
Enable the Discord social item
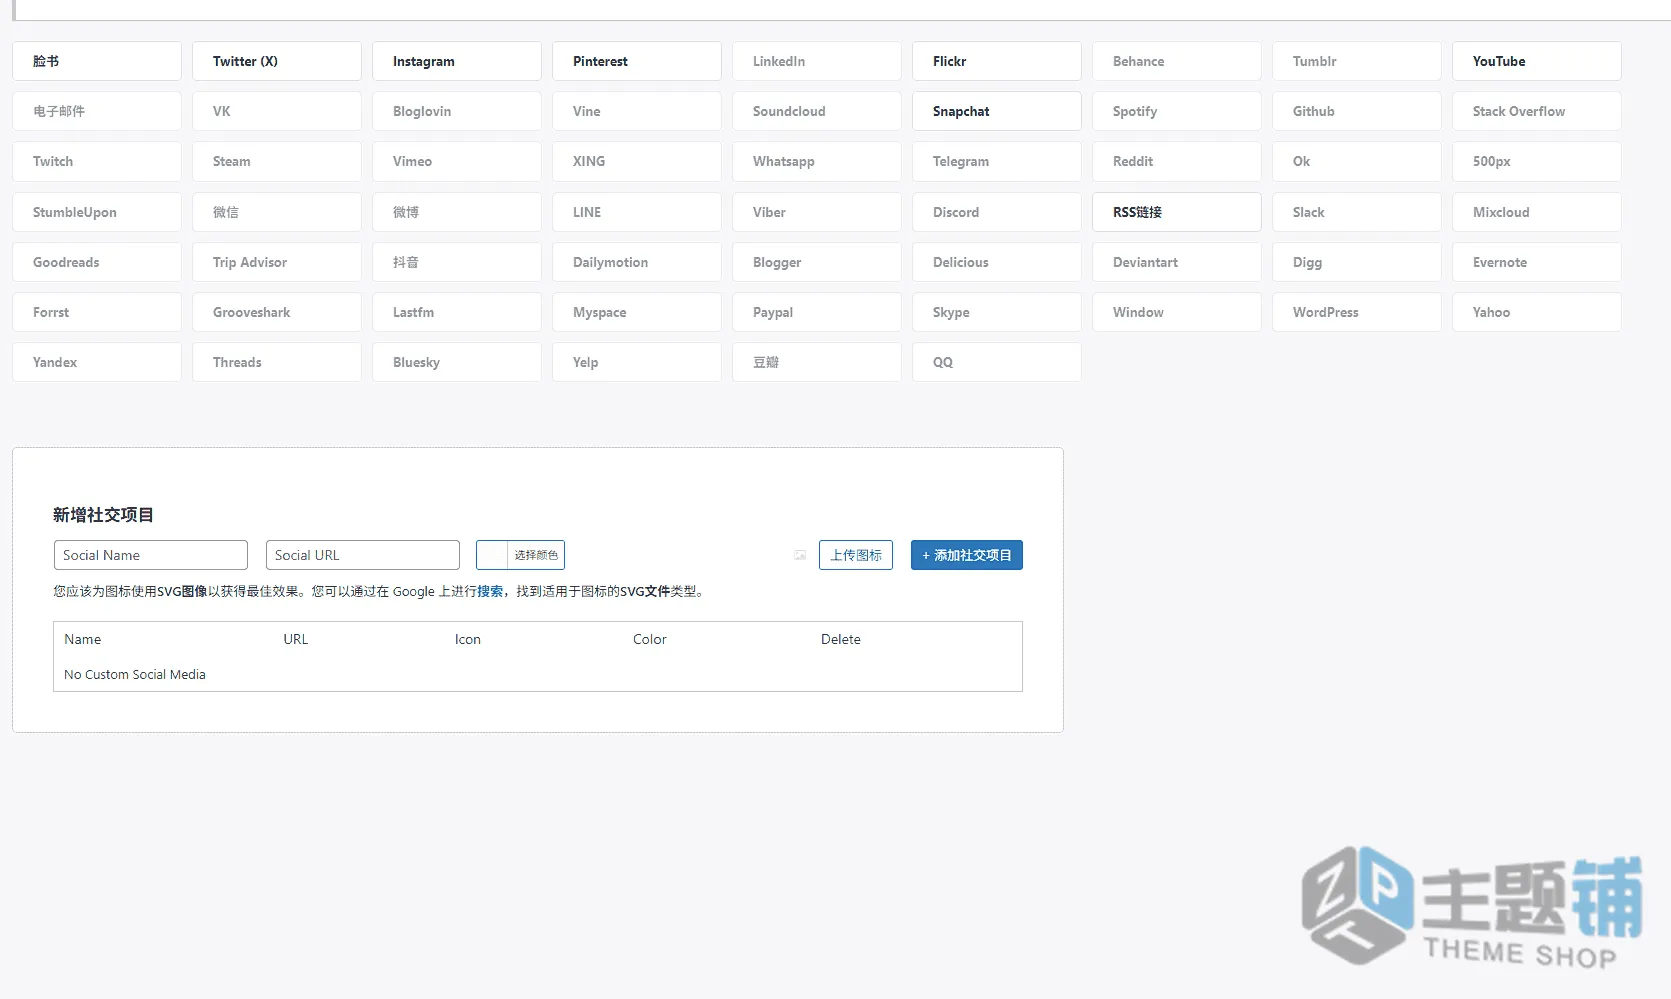pos(997,212)
